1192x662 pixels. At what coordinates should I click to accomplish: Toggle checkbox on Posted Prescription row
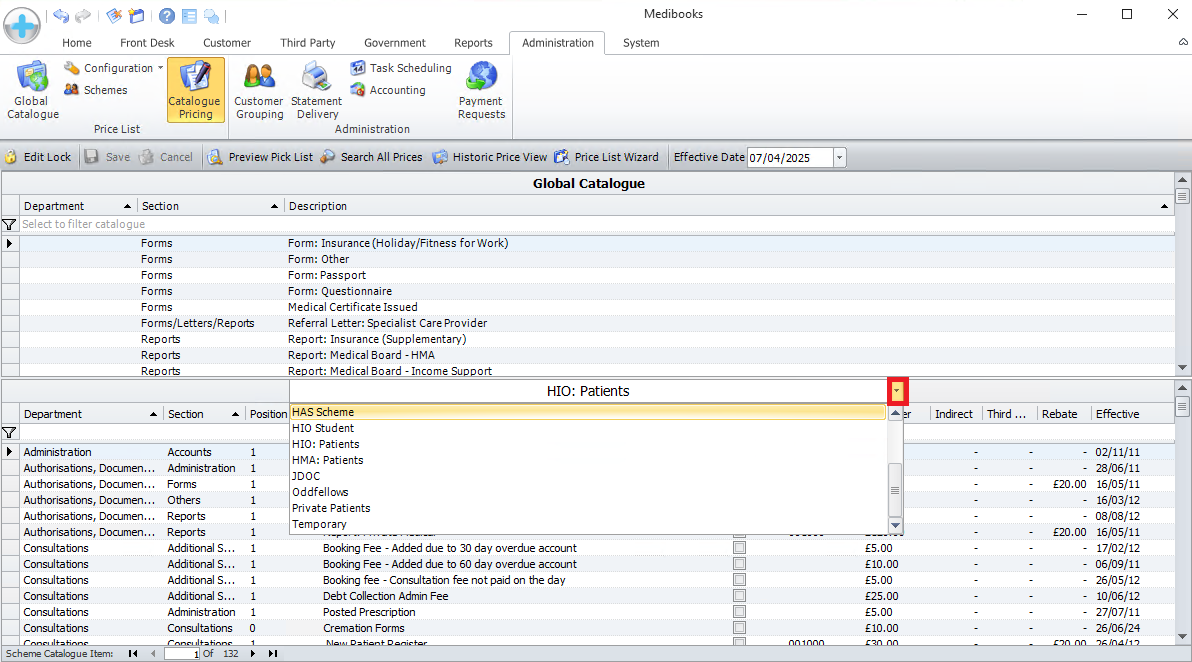coord(739,612)
